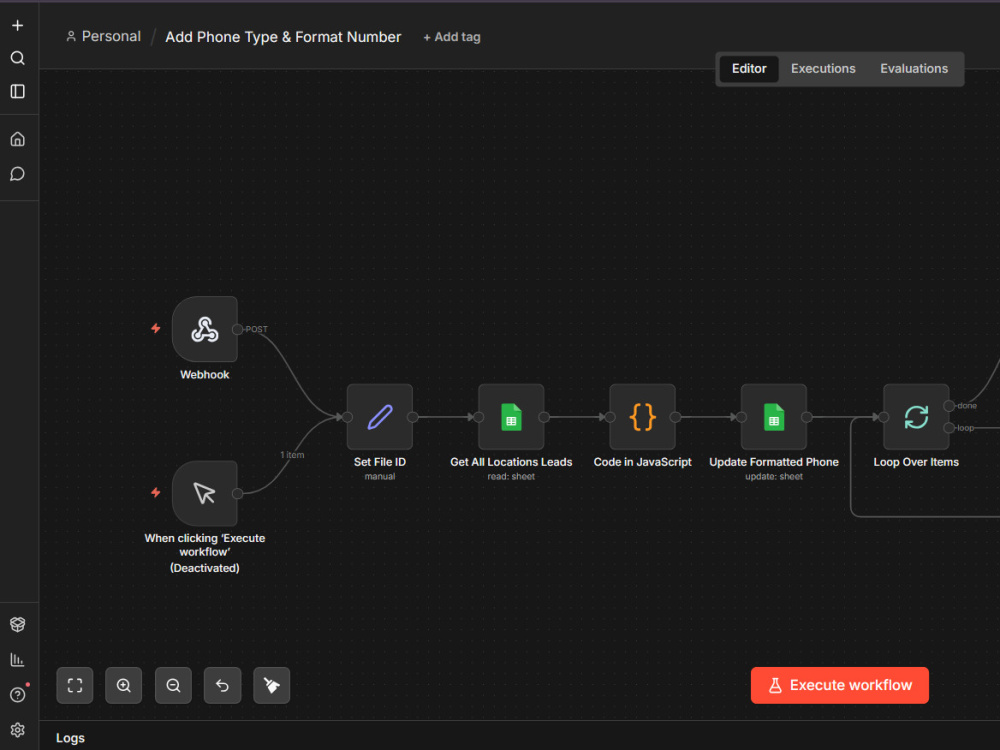Zoom in on the workflow canvas

[124, 686]
